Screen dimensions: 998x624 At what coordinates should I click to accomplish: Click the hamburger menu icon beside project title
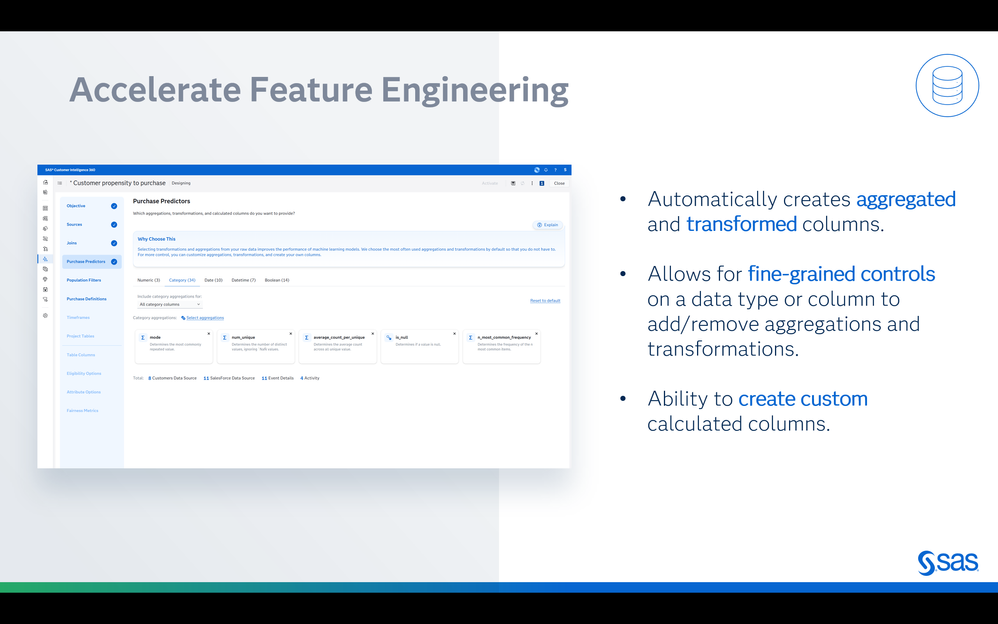click(60, 183)
